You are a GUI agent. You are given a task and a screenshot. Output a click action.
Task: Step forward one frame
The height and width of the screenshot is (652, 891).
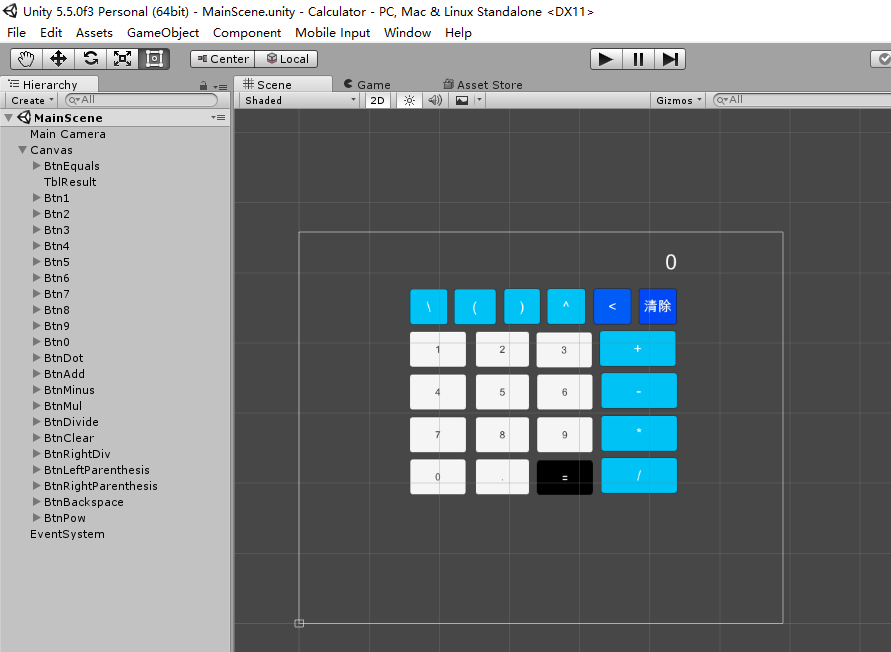coord(670,59)
